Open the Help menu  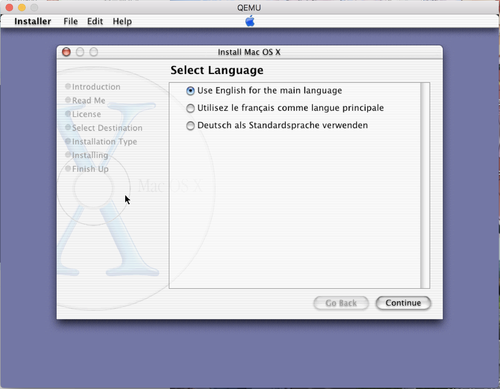(122, 21)
